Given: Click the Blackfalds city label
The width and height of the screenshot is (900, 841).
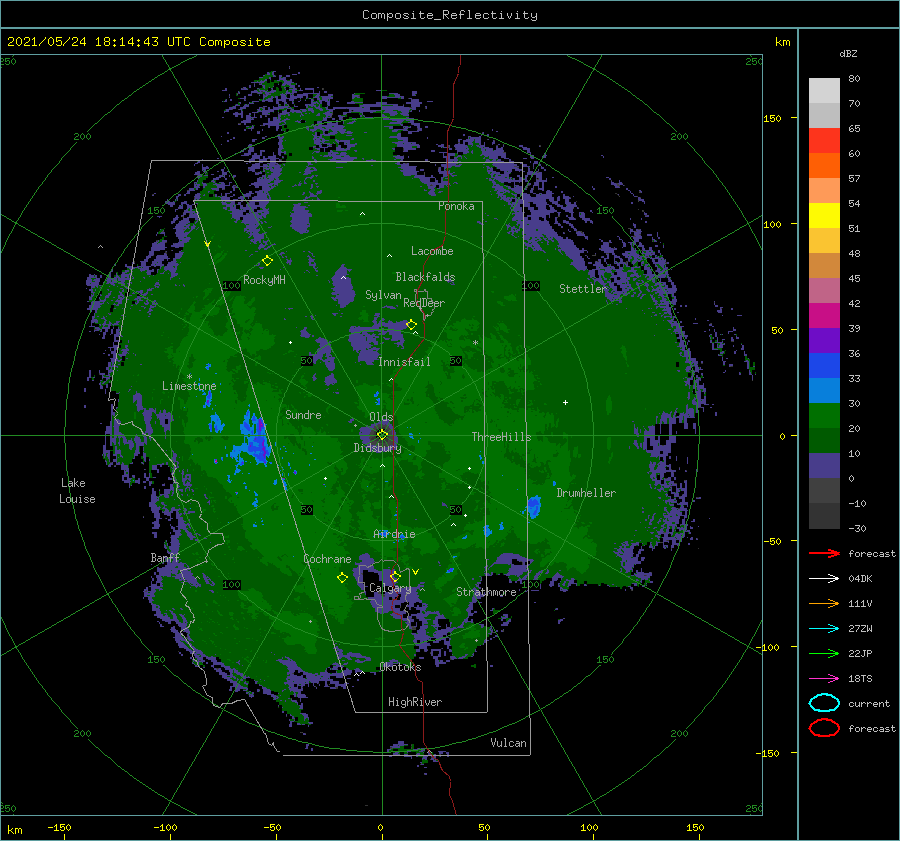Looking at the screenshot, I should (425, 277).
